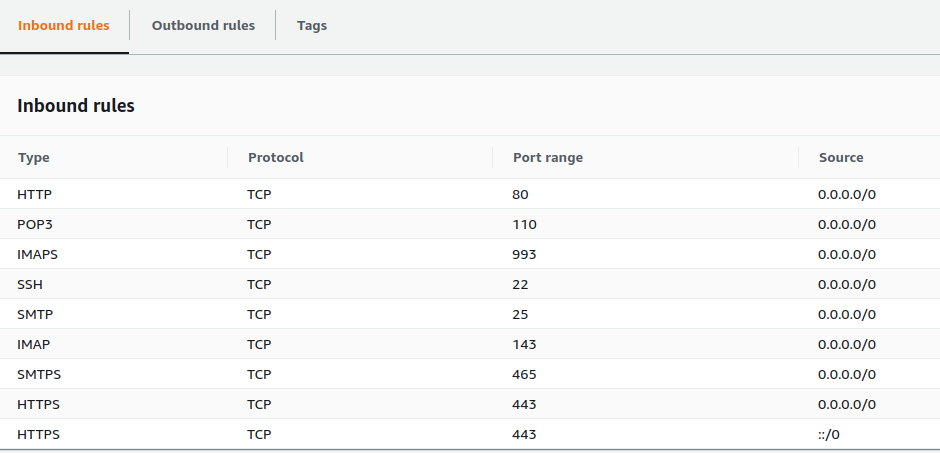Select the IMAP rule type cell
The width and height of the screenshot is (940, 453).
click(x=33, y=344)
